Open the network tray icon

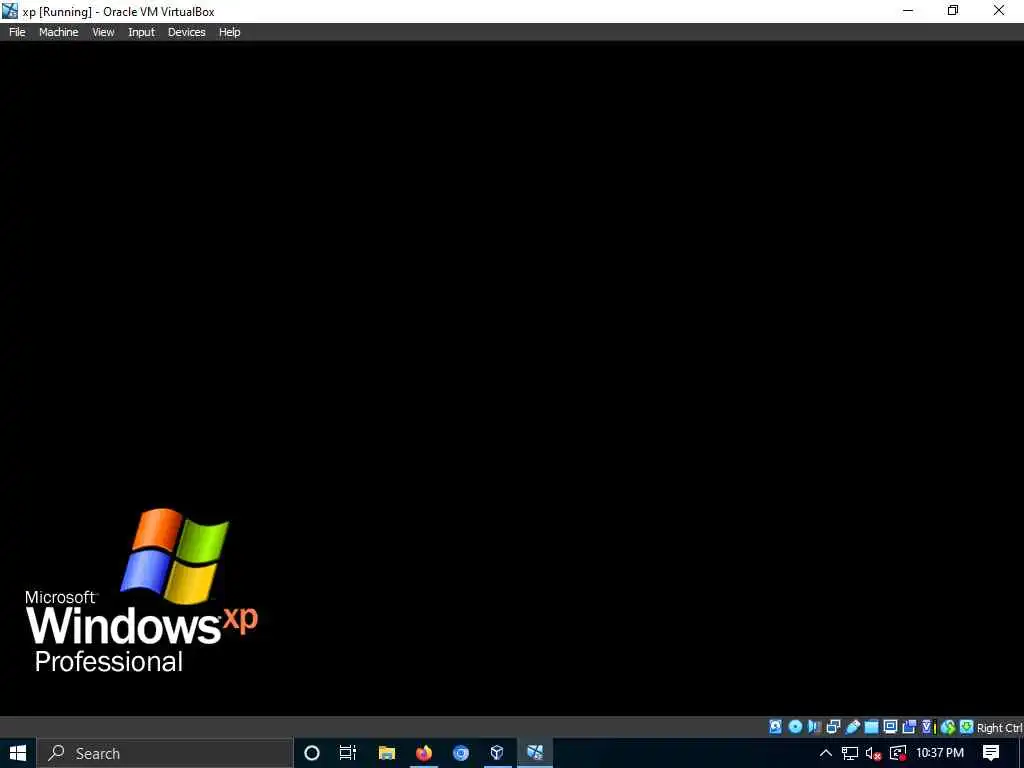click(850, 753)
